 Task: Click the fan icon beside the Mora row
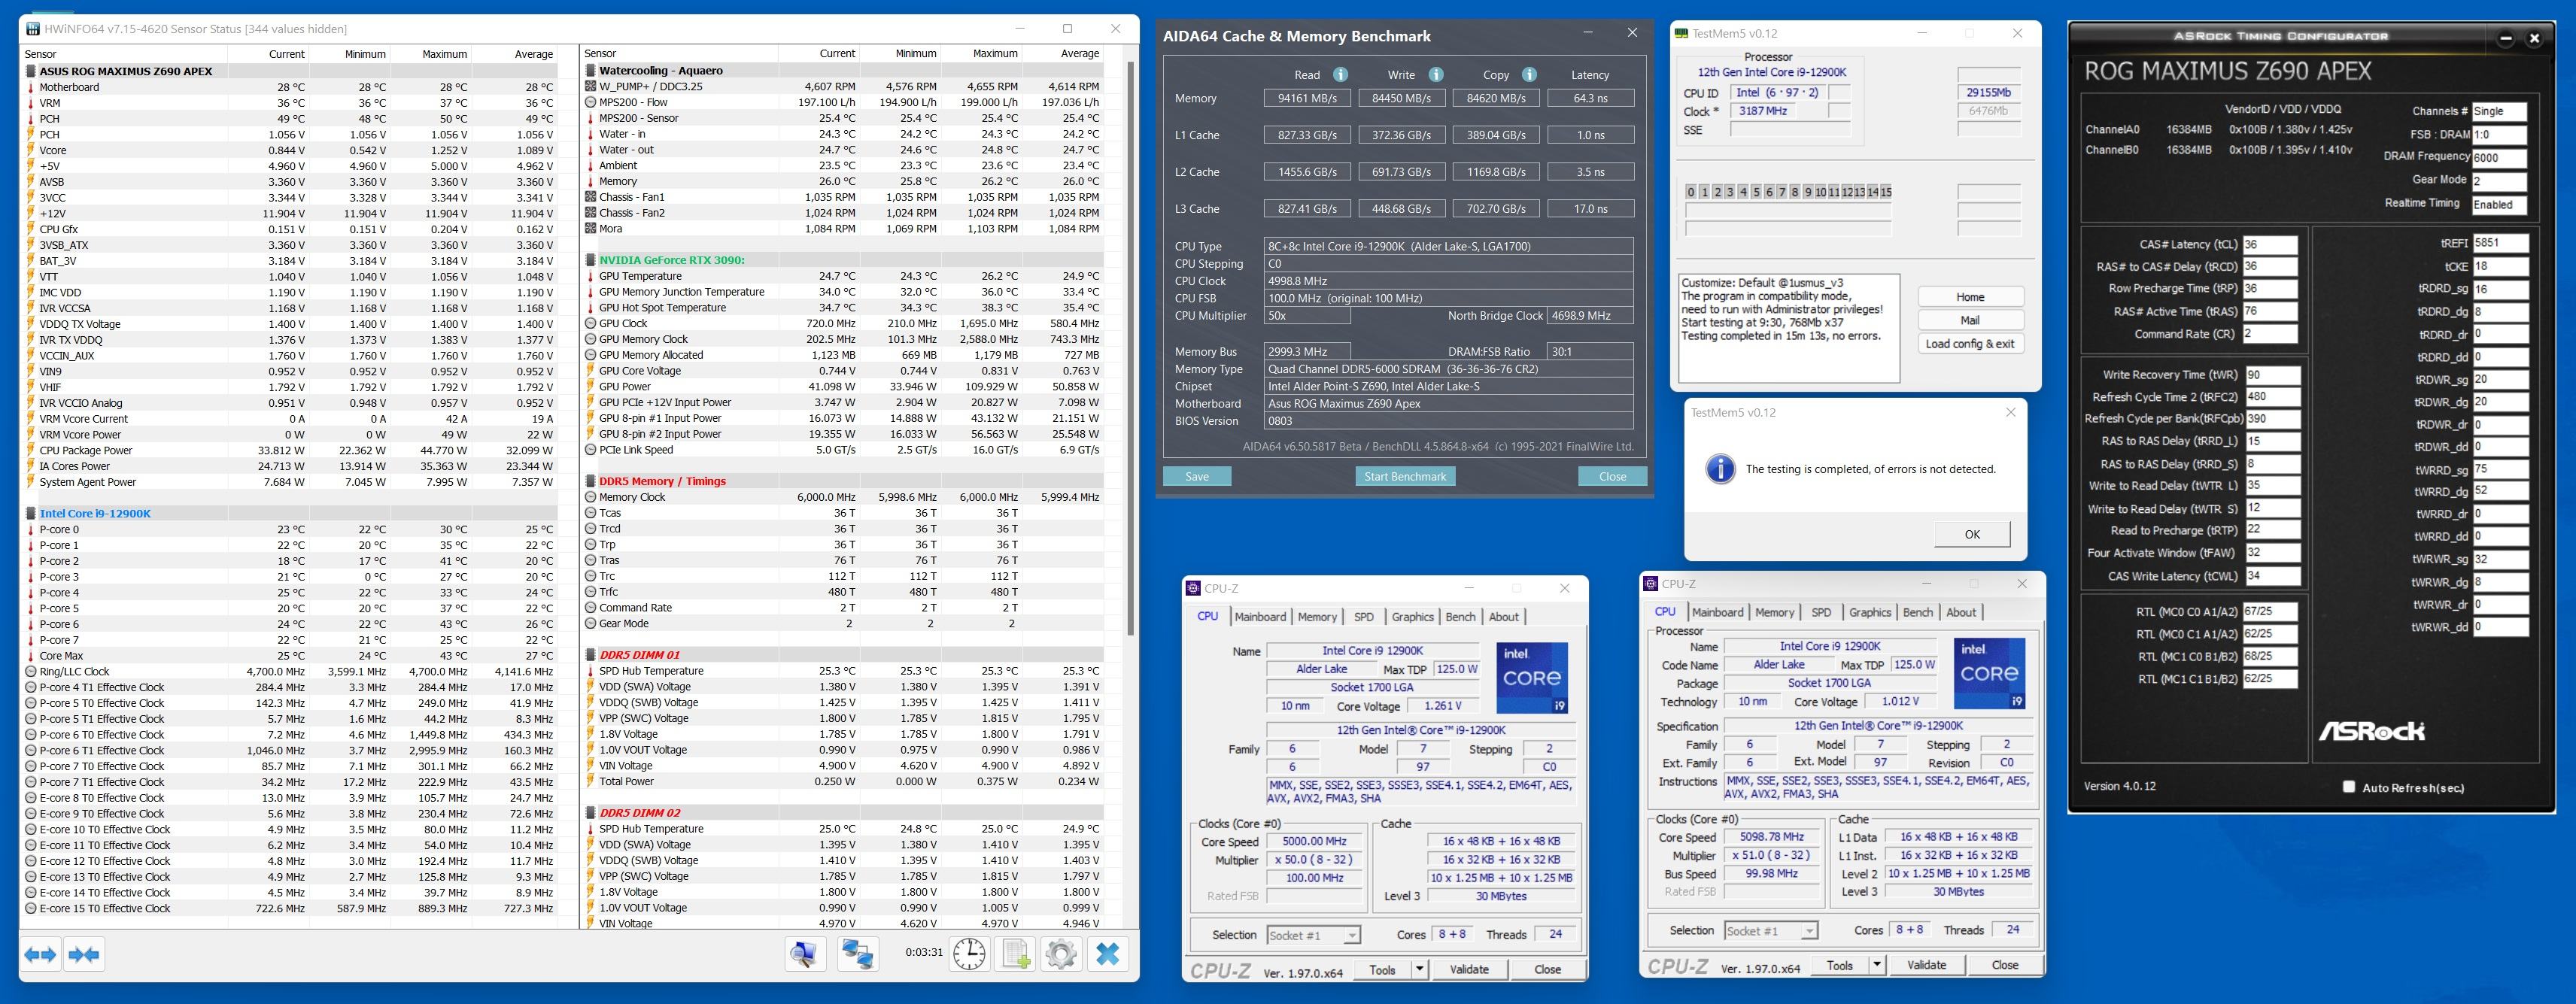point(591,229)
